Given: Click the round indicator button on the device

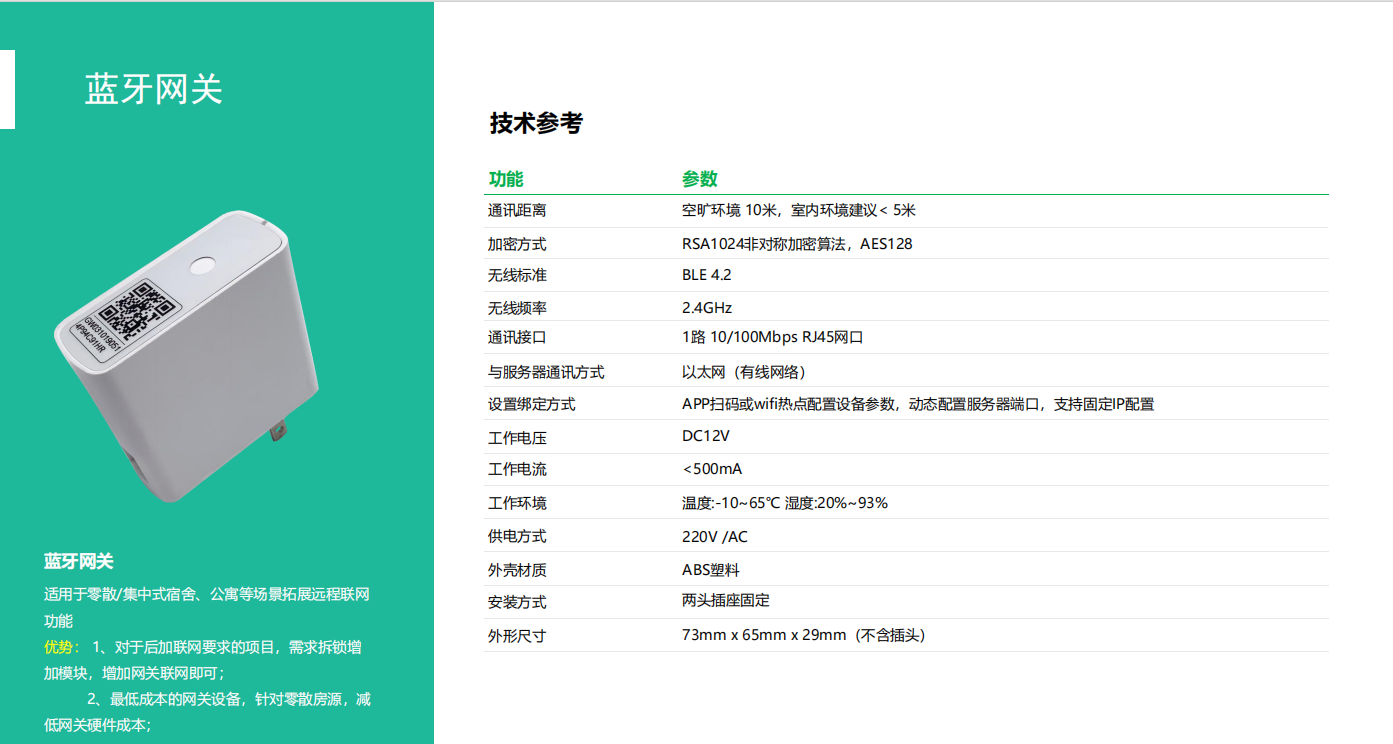Looking at the screenshot, I should pos(204,265).
